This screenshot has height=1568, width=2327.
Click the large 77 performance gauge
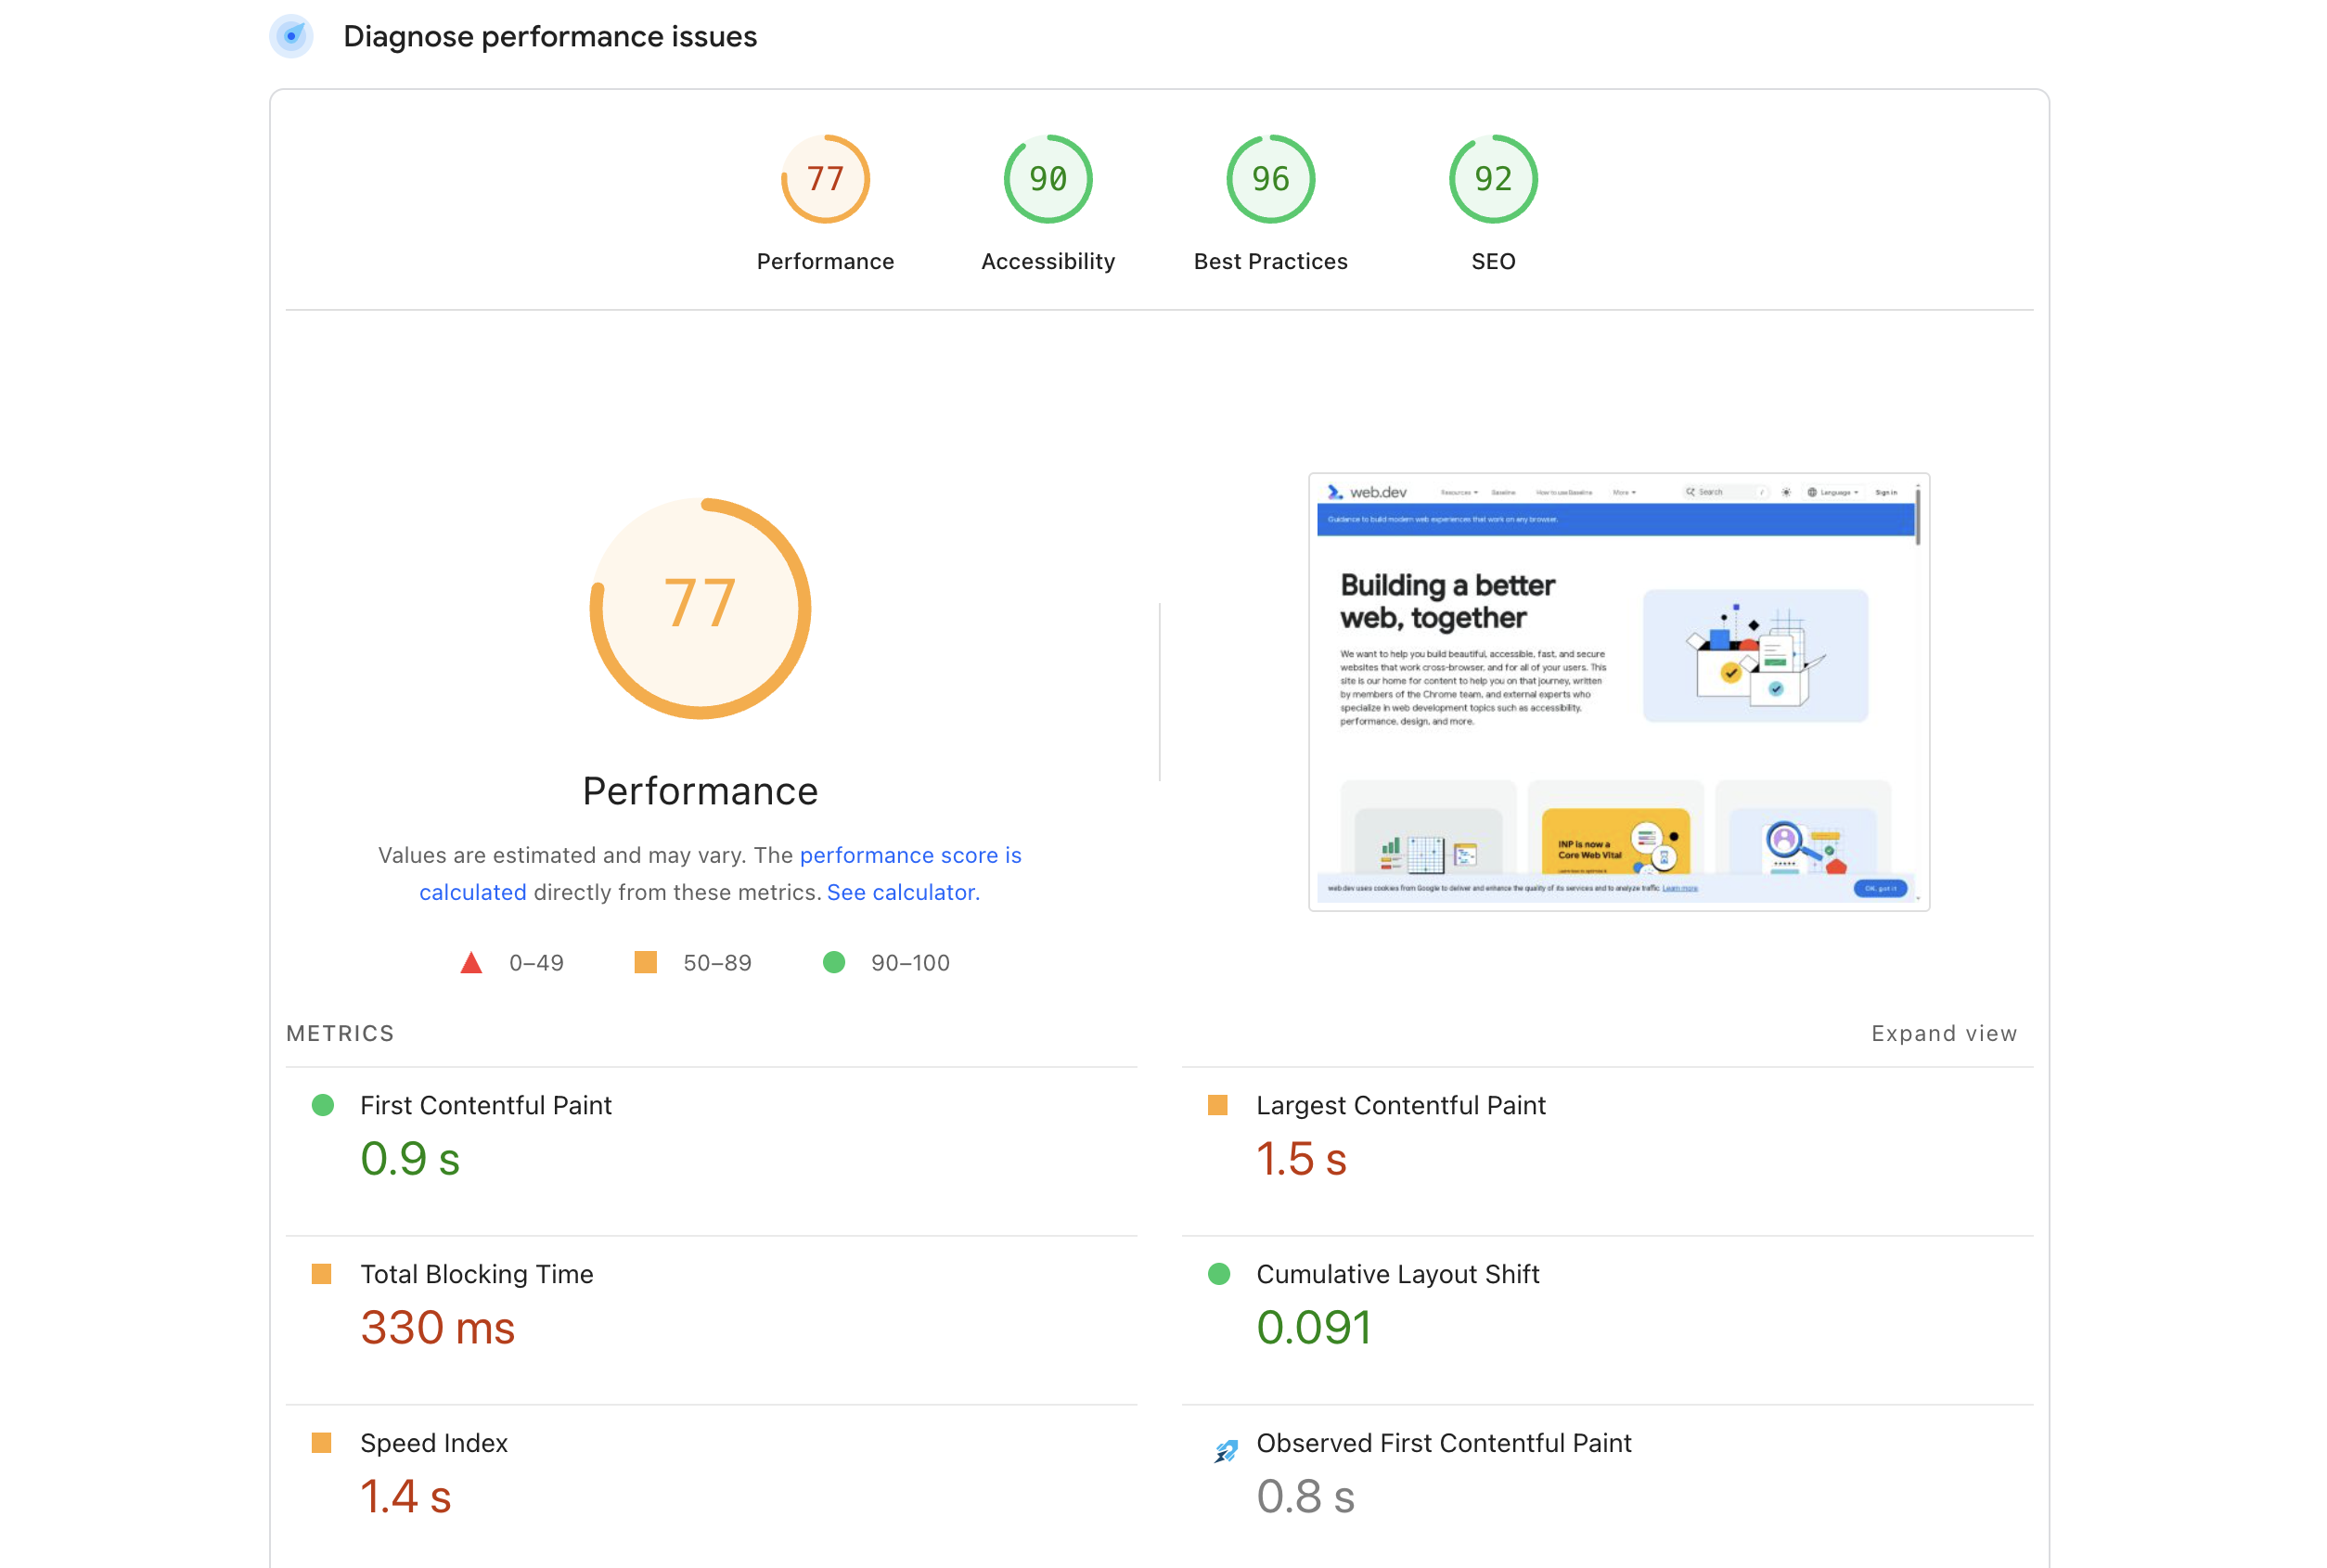pyautogui.click(x=700, y=608)
